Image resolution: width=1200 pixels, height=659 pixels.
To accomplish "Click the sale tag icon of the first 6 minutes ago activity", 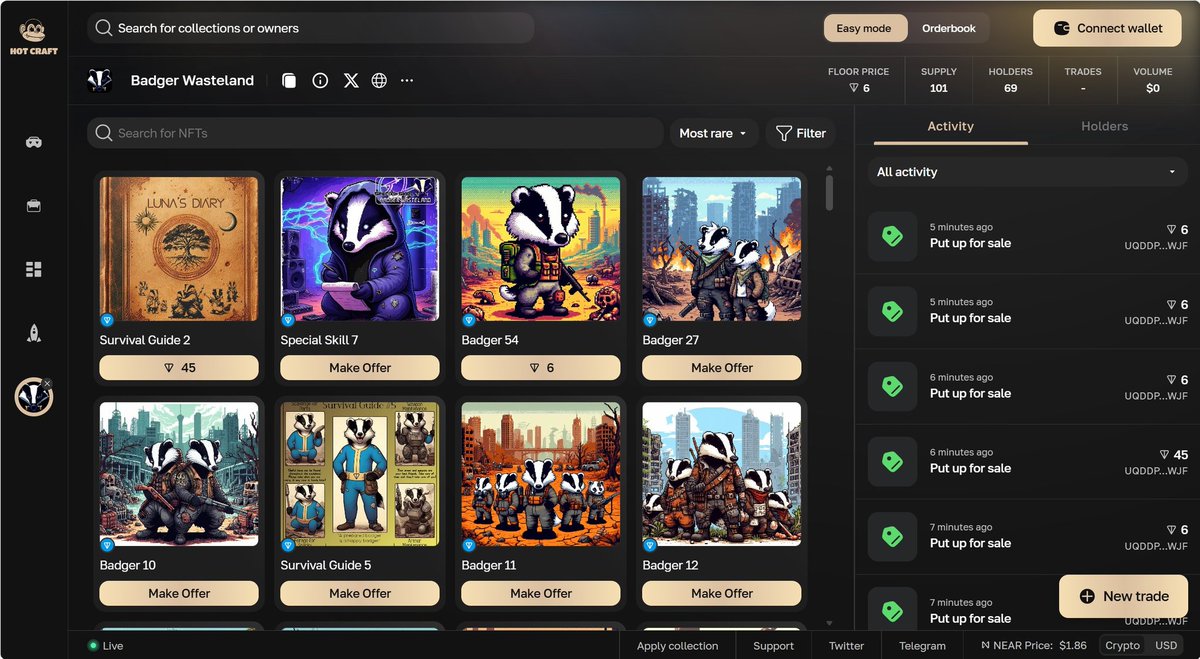I will (892, 387).
